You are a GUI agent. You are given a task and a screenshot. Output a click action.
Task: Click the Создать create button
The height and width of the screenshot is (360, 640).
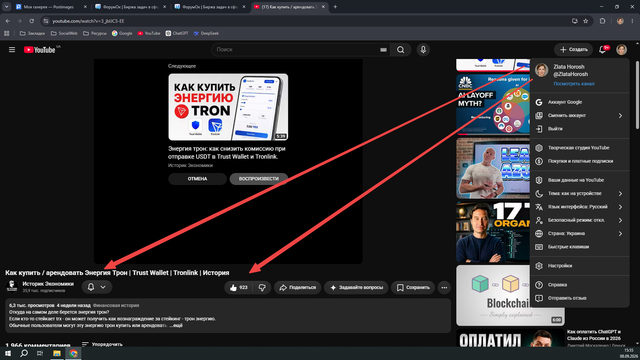(573, 50)
